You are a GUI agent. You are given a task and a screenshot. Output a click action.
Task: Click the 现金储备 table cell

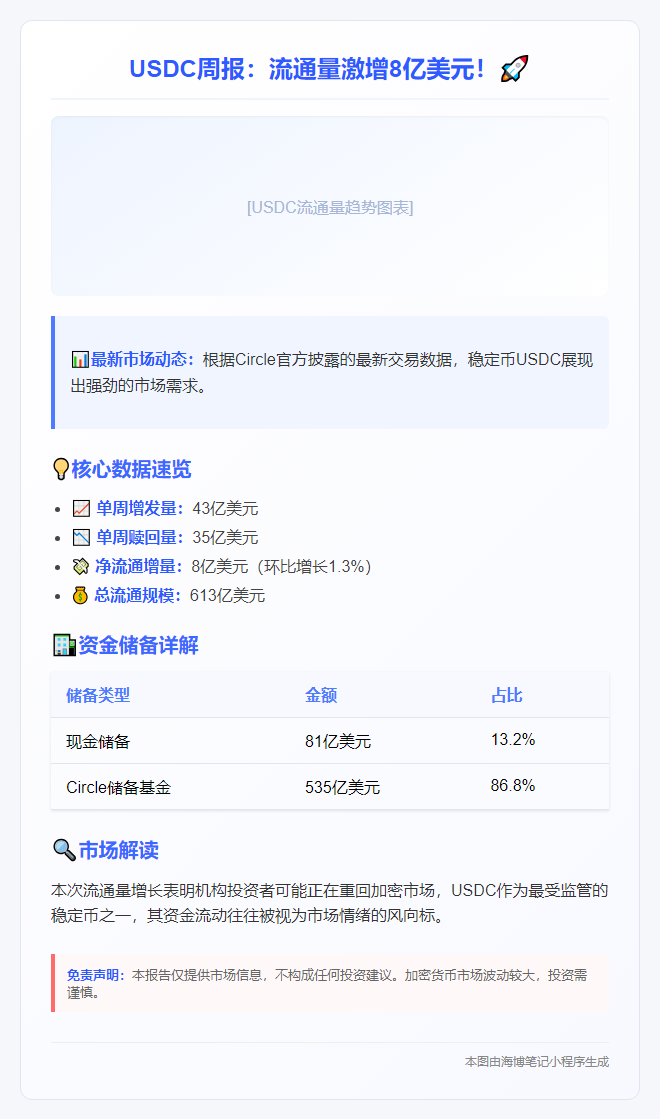coord(98,741)
